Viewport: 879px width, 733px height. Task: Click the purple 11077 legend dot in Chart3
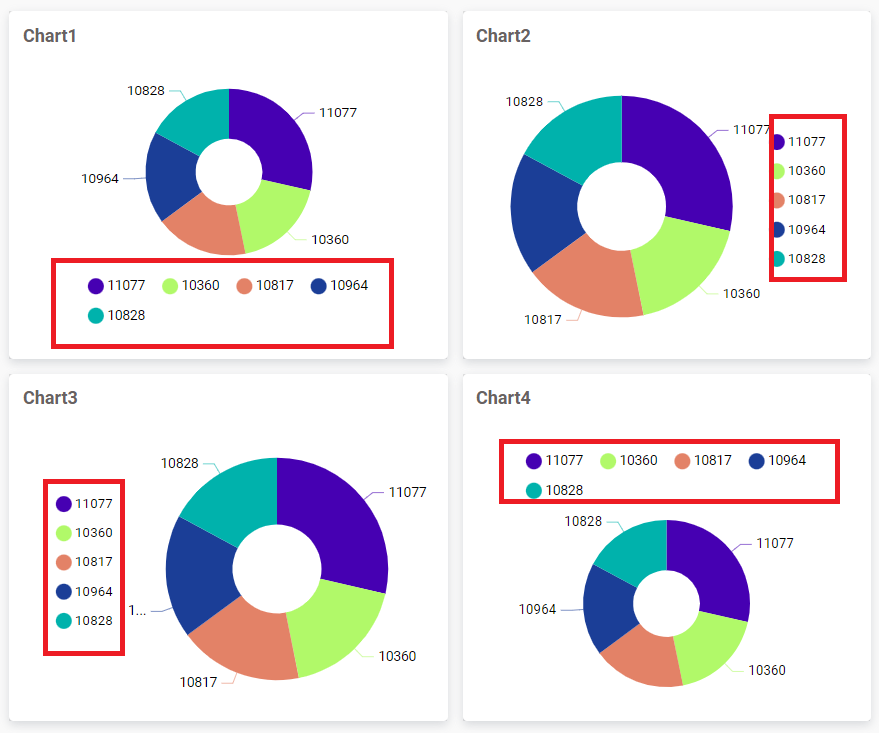coord(64,504)
